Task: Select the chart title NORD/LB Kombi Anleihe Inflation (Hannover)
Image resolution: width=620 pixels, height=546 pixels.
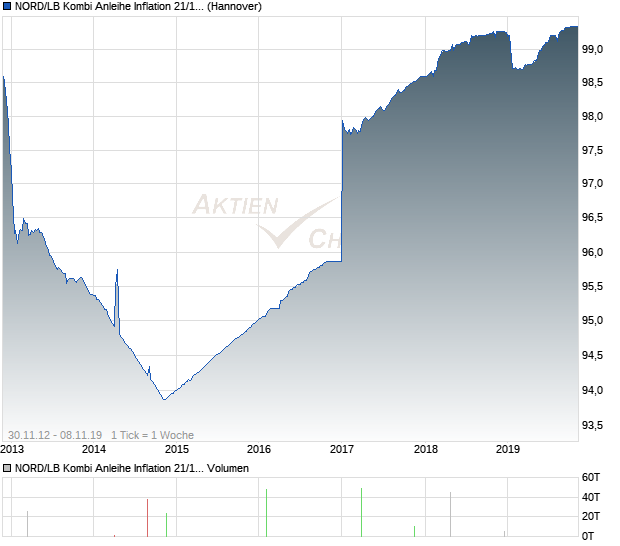Action: [x=138, y=7]
